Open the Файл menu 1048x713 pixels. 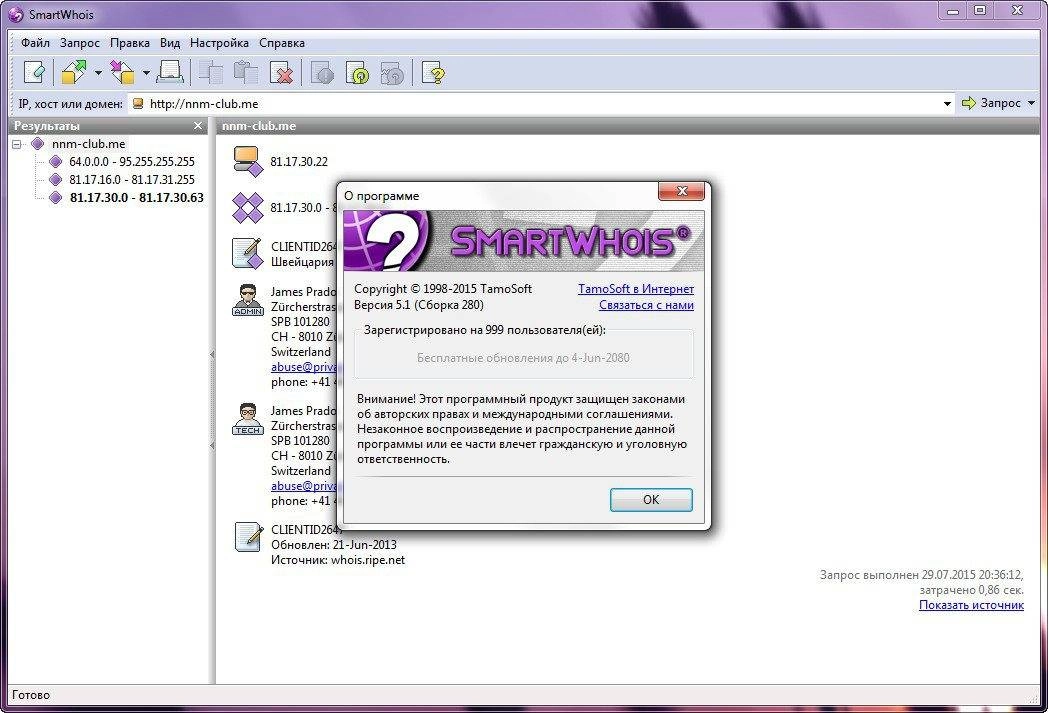[35, 43]
